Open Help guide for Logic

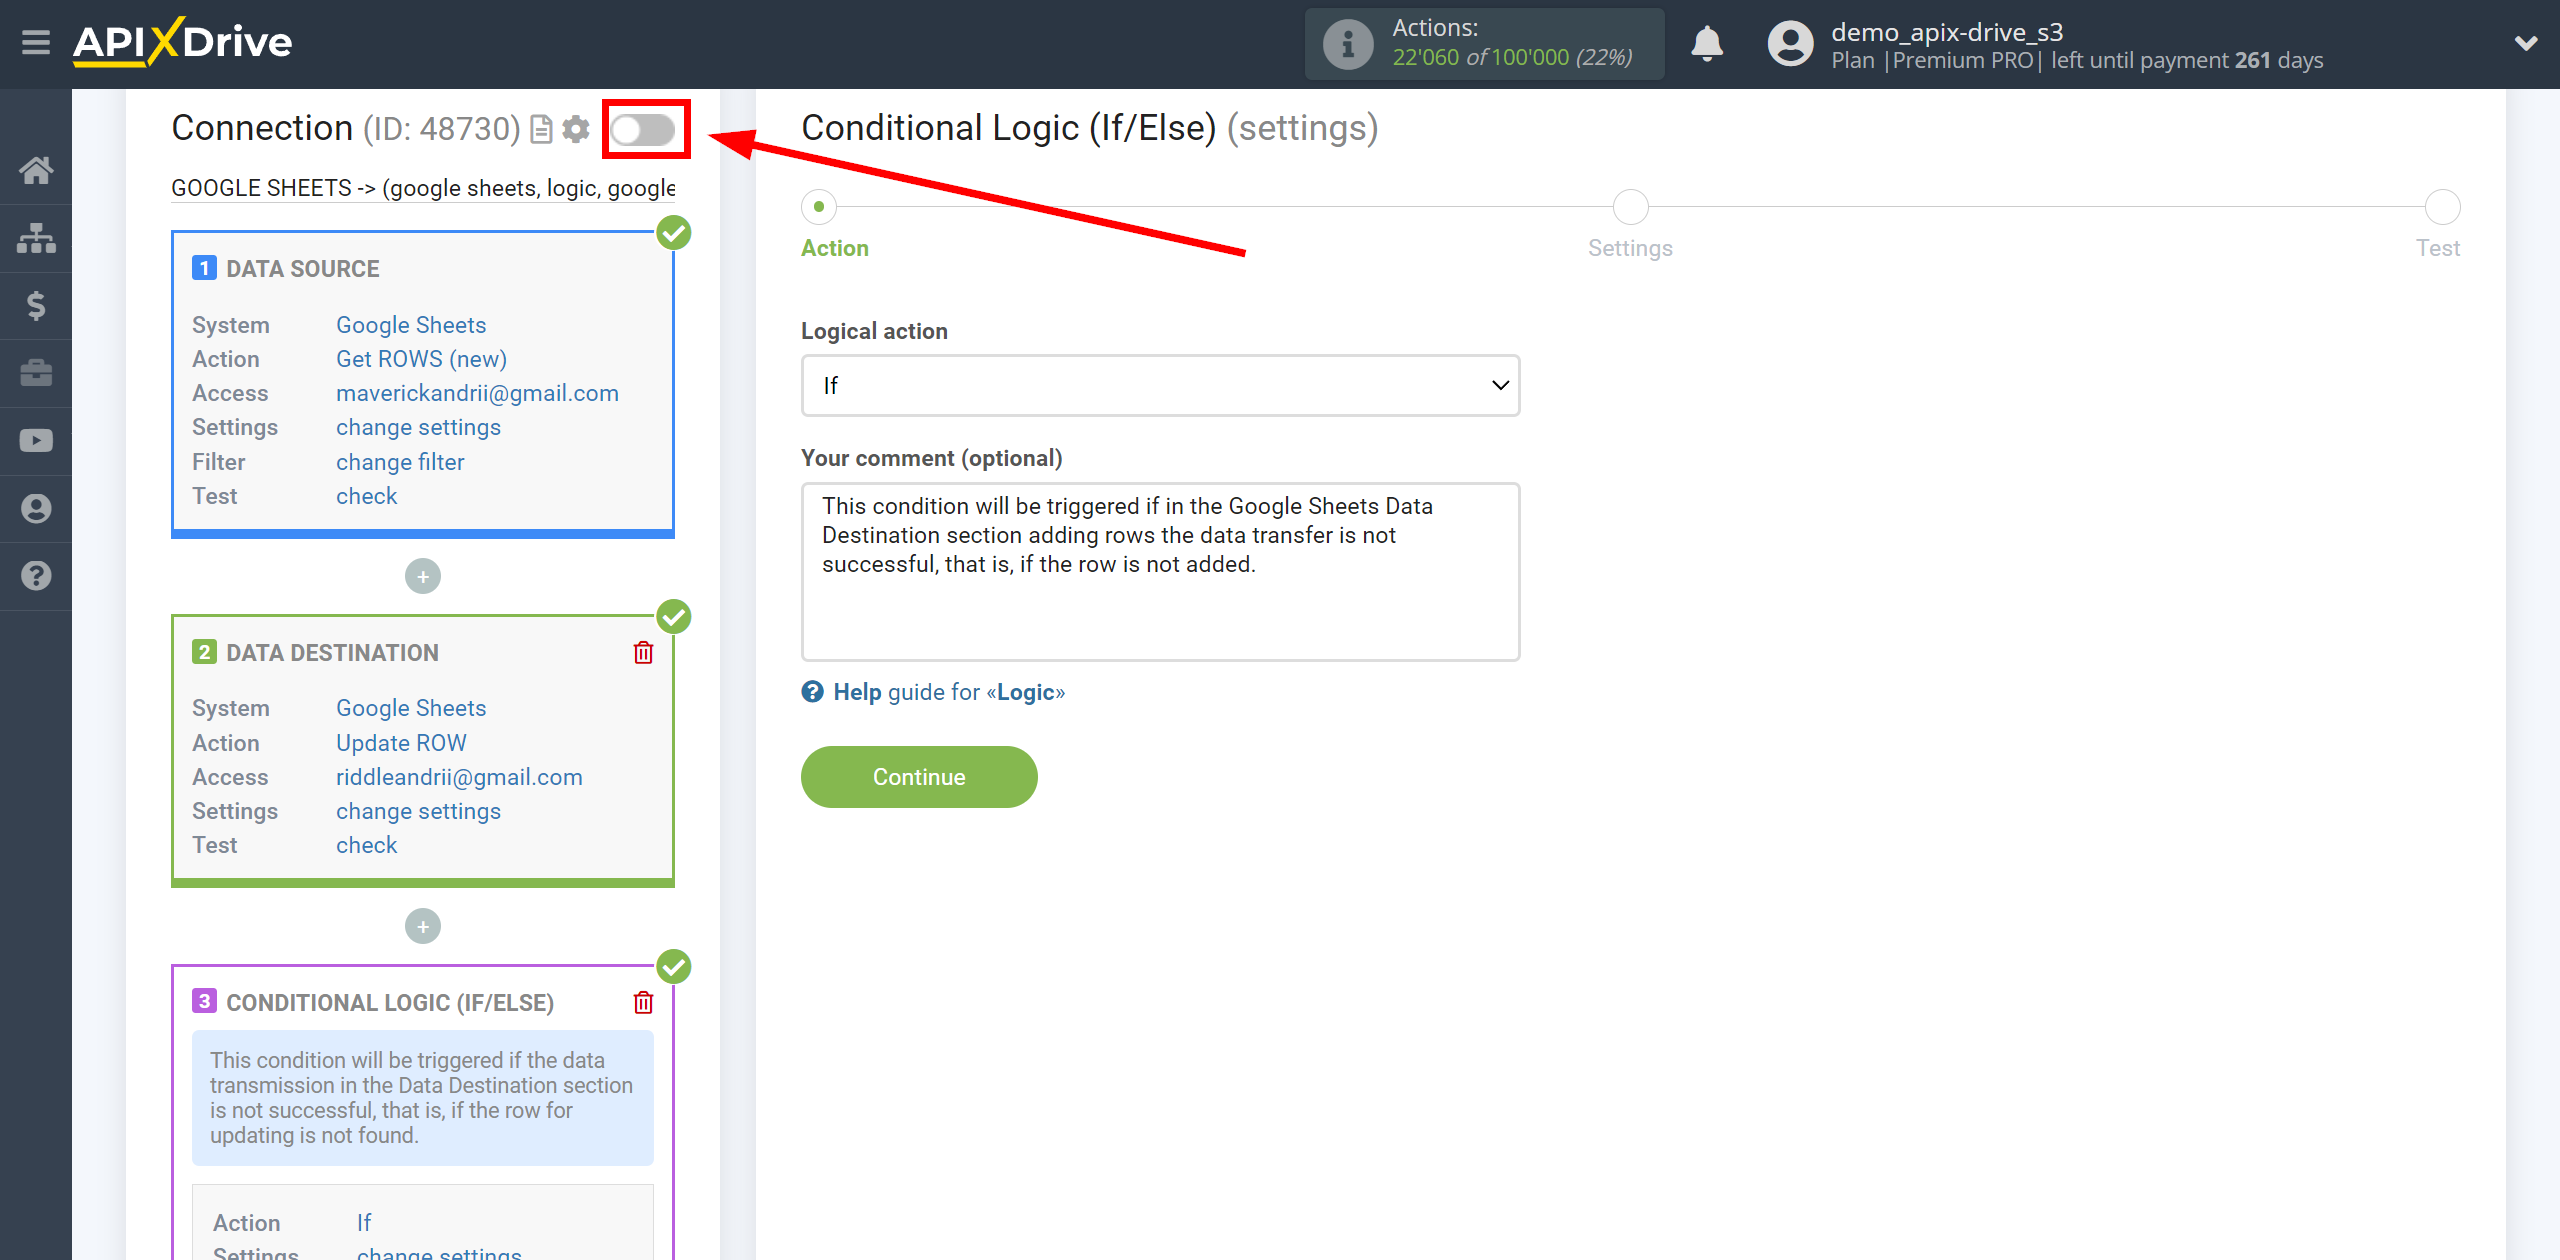(949, 692)
